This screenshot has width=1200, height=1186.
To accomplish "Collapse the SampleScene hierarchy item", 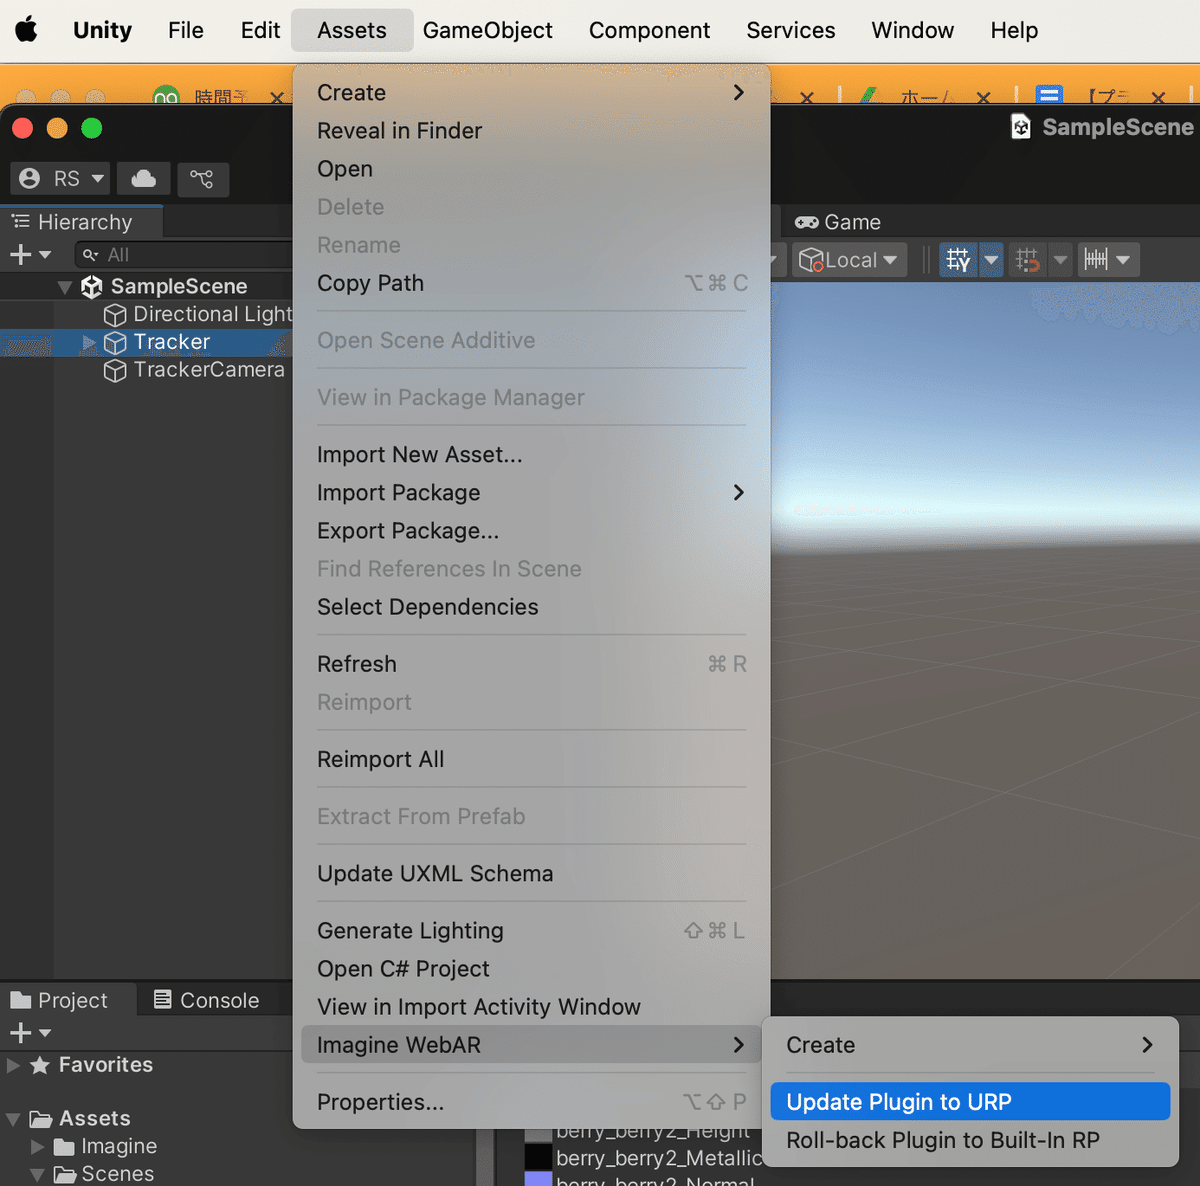I will click(63, 286).
